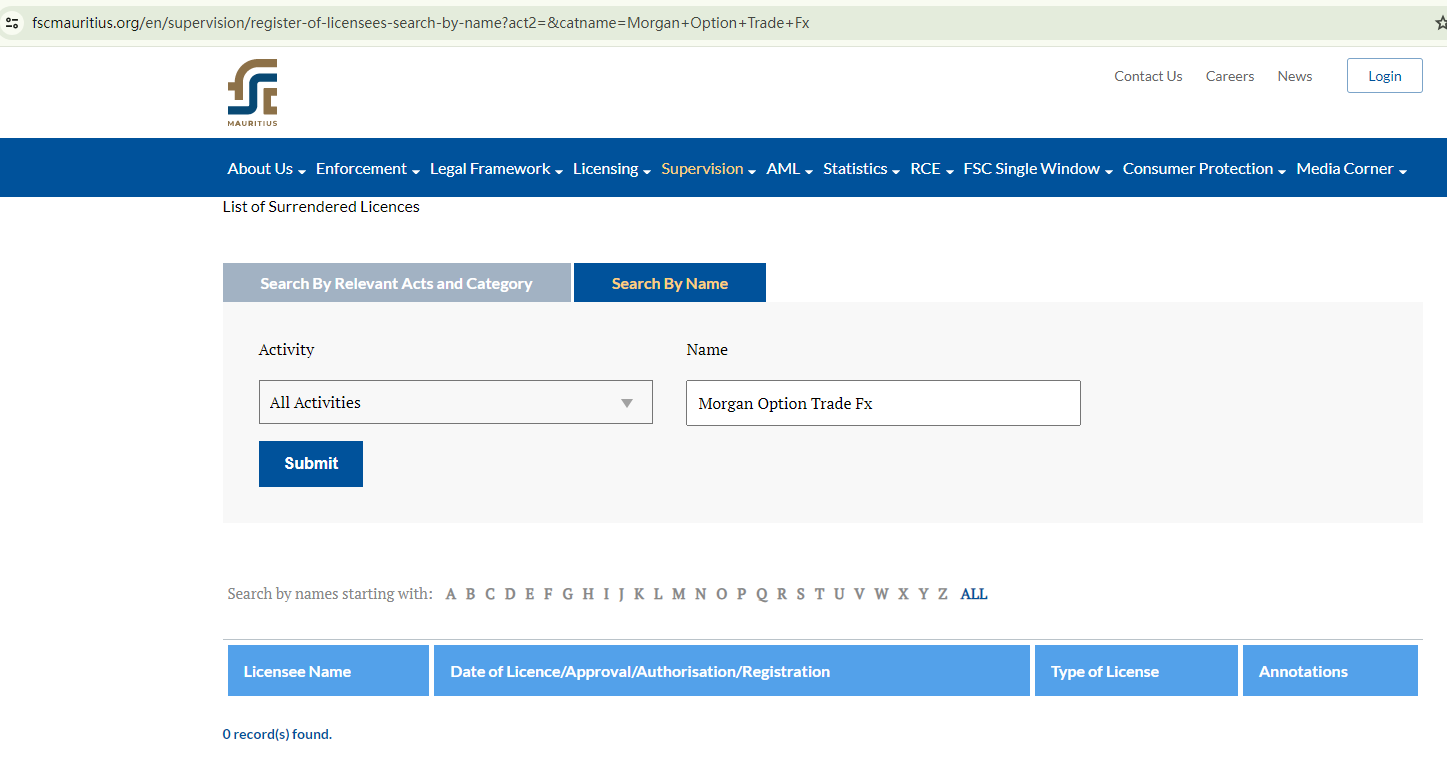
Task: Click the '0 record(s) found.' message
Action: pyautogui.click(x=277, y=734)
